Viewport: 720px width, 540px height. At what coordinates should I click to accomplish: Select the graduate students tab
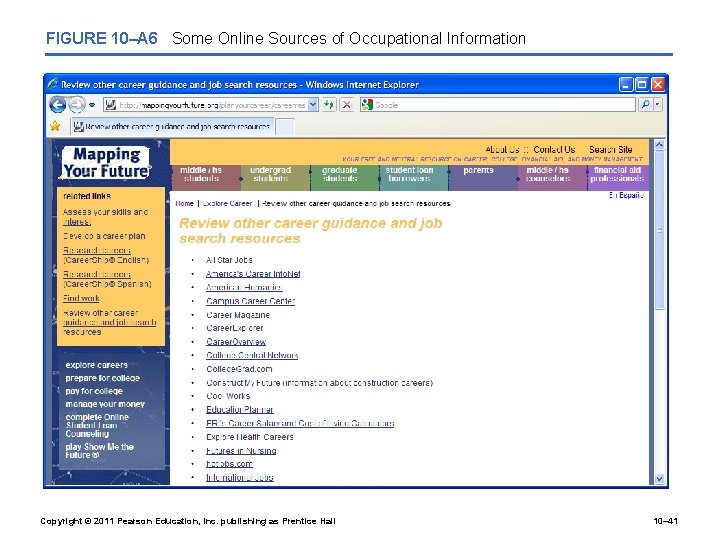(344, 178)
